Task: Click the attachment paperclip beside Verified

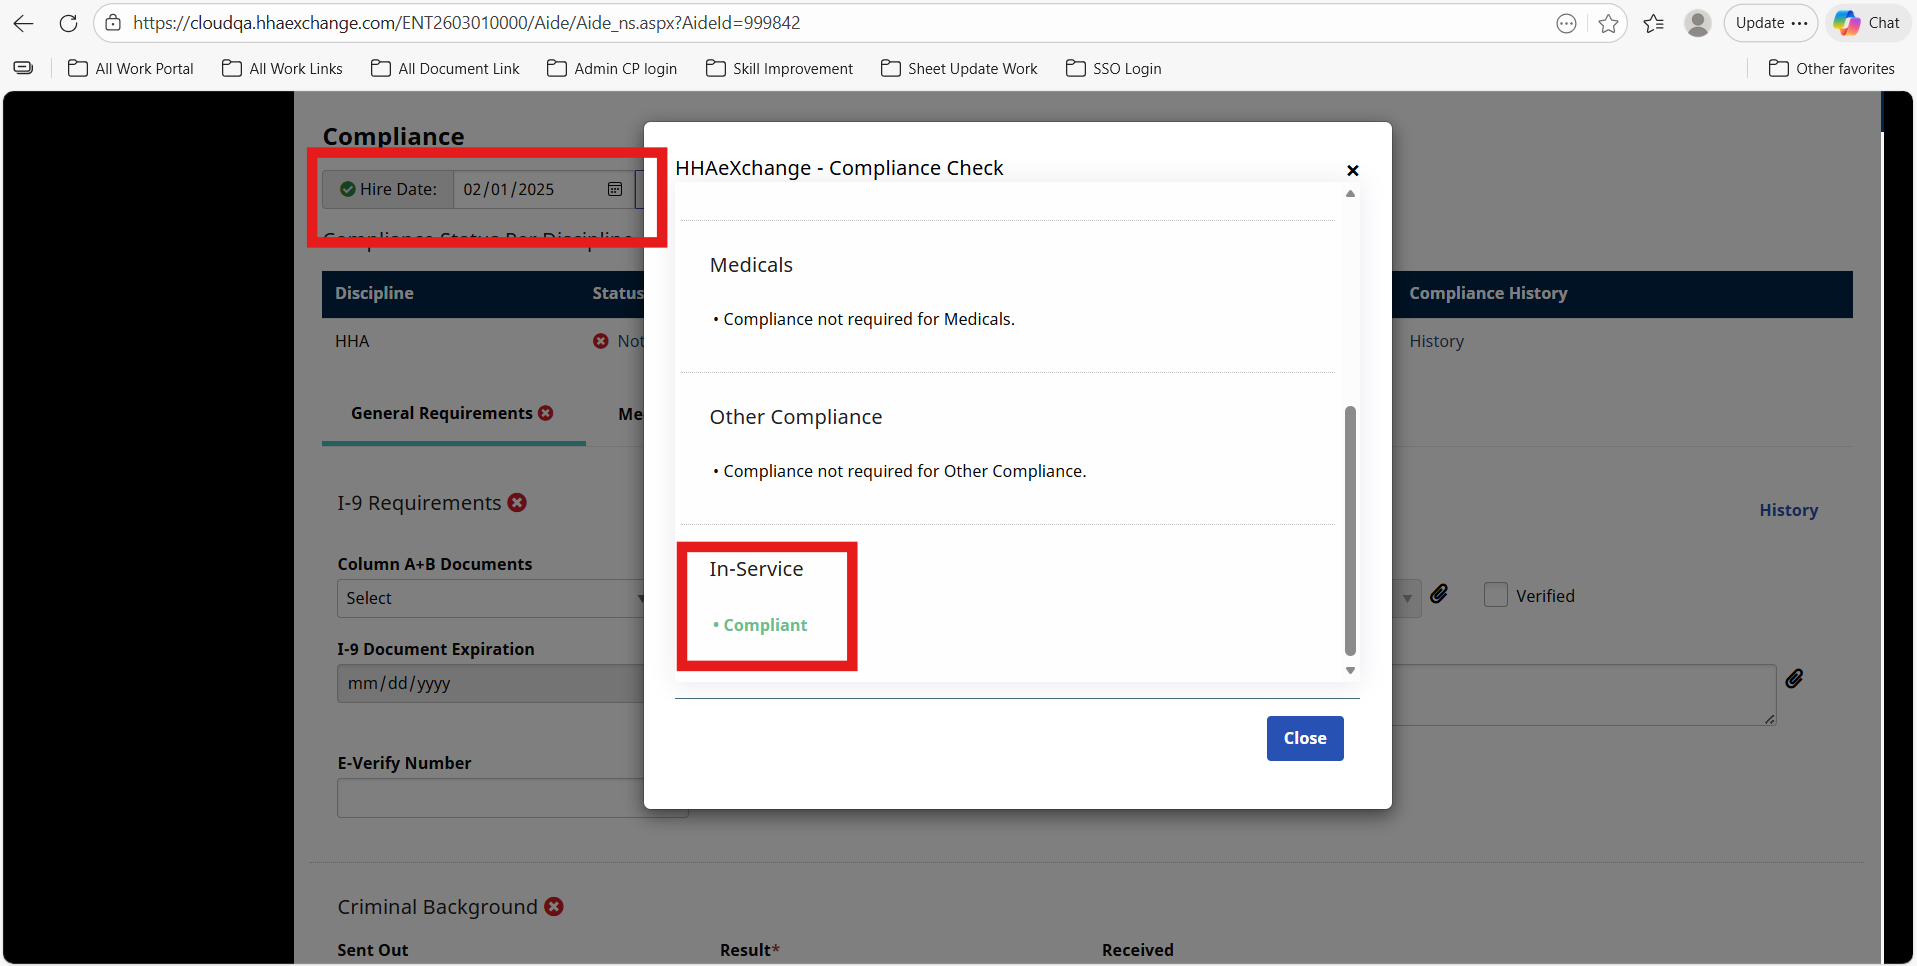Action: [x=1439, y=595]
